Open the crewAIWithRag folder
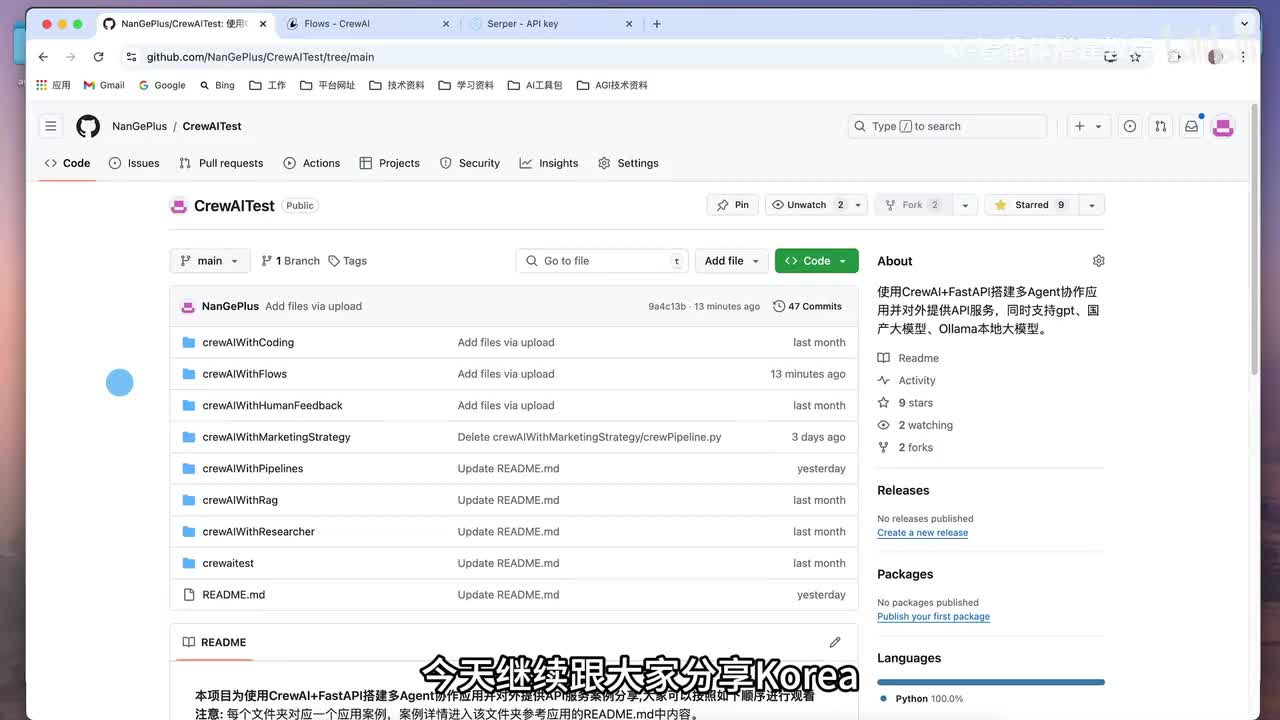Image resolution: width=1280 pixels, height=720 pixels. pyautogui.click(x=240, y=500)
